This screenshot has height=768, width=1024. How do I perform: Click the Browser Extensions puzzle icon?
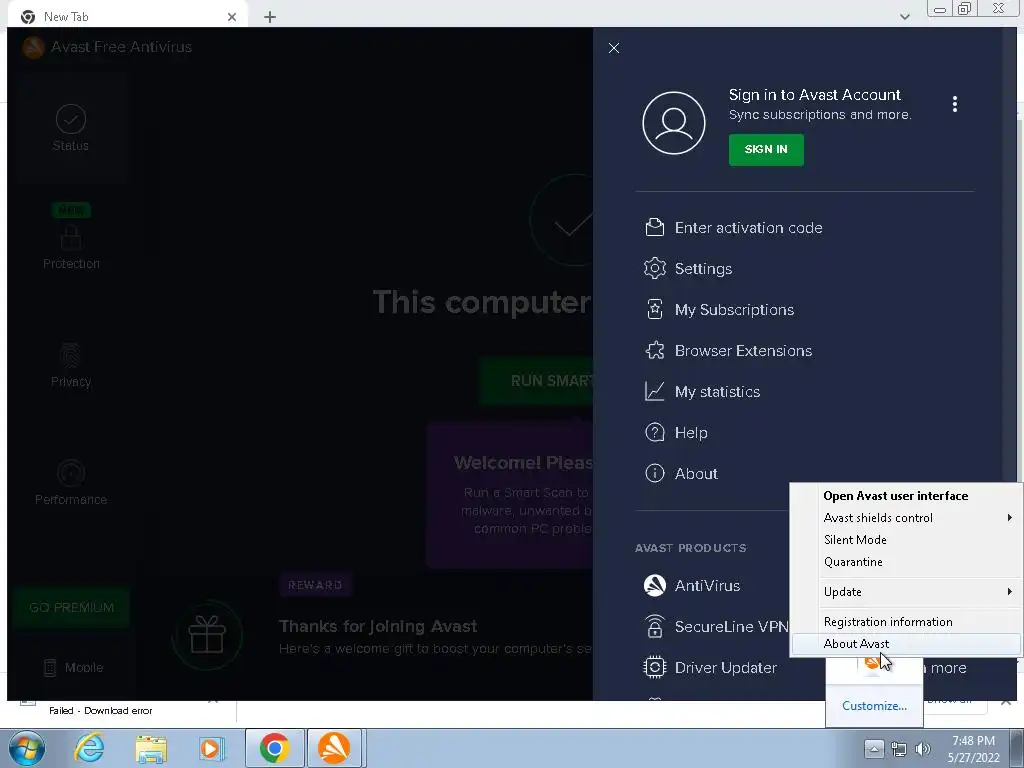654,350
